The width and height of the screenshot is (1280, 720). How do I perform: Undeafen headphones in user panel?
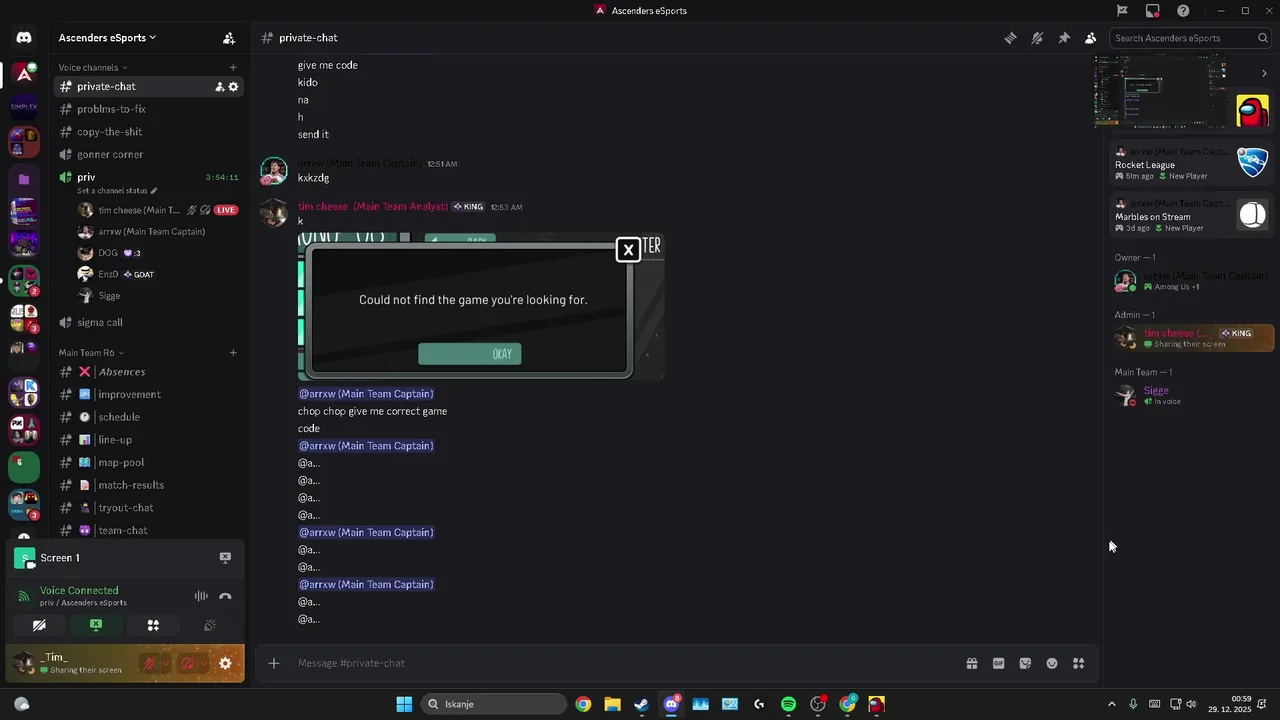click(x=187, y=663)
